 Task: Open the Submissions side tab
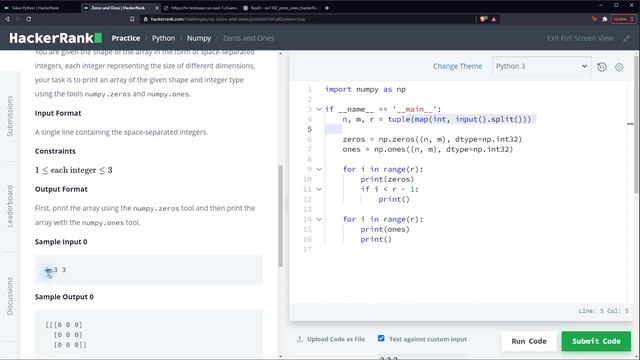pyautogui.click(x=10, y=116)
